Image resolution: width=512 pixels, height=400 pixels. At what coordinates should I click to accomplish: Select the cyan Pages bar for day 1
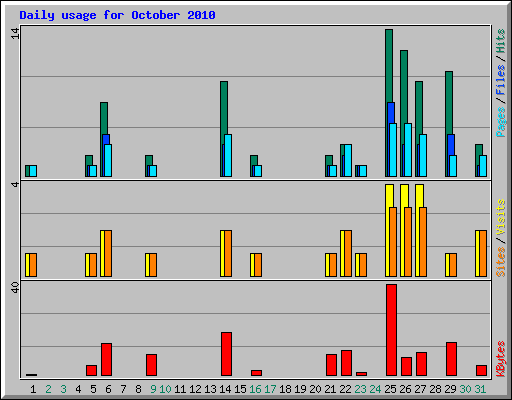(x=33, y=171)
